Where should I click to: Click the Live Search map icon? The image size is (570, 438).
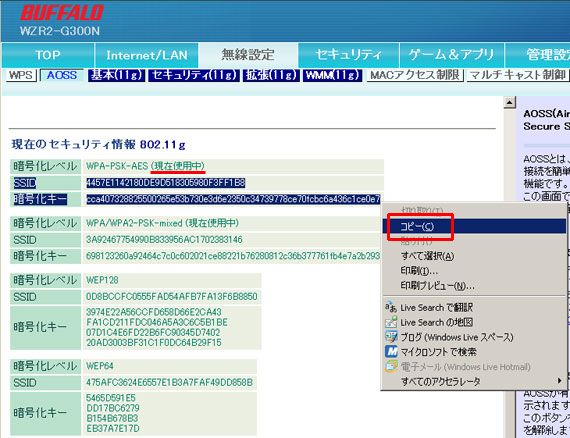click(391, 322)
